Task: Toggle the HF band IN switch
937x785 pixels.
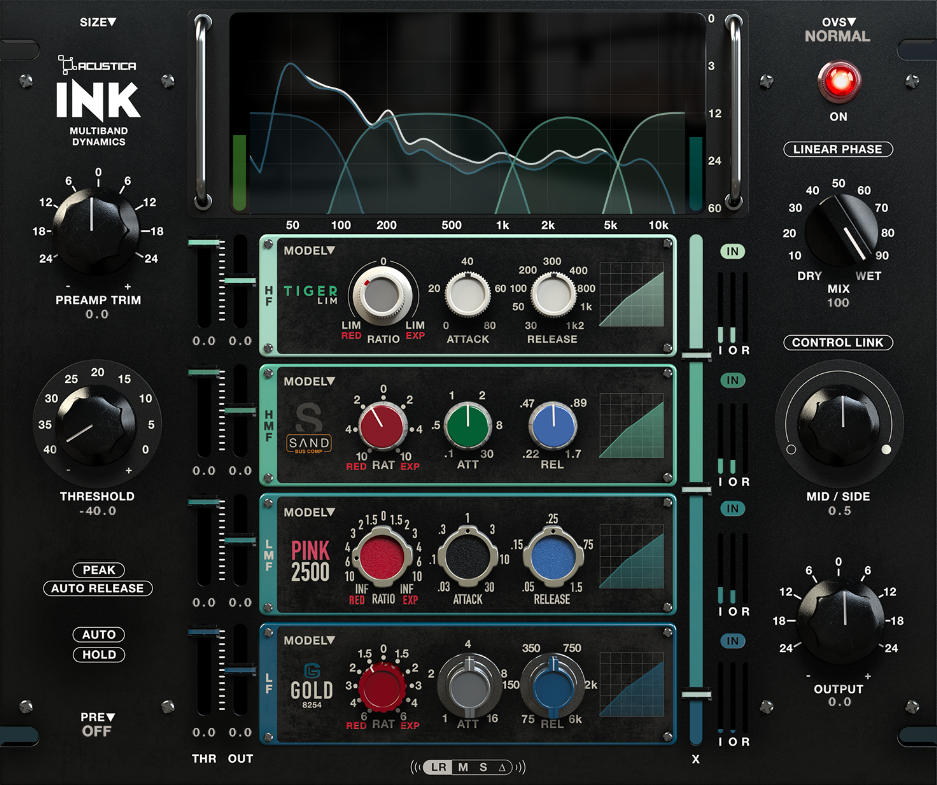Action: click(x=733, y=252)
